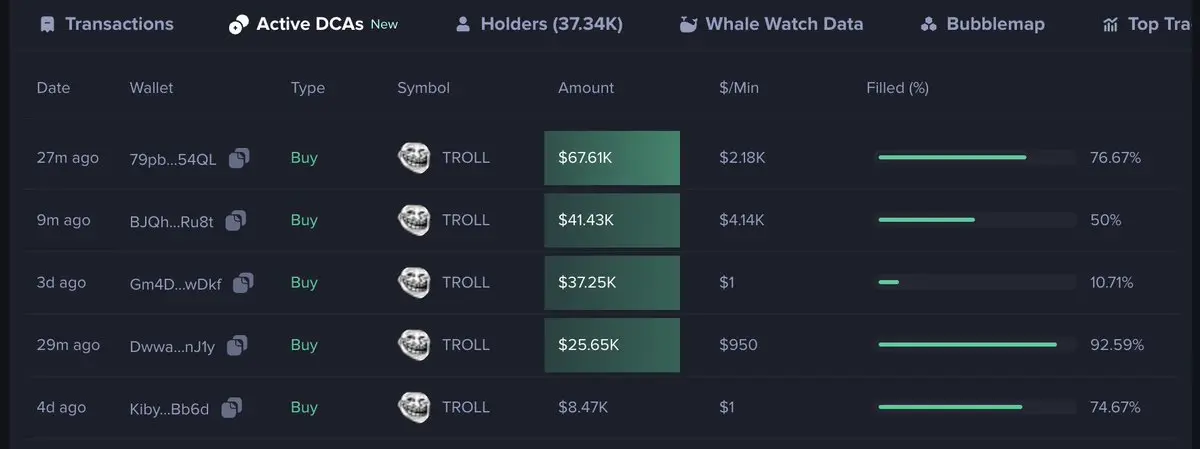Sort by the Filled (%) column header

point(898,88)
